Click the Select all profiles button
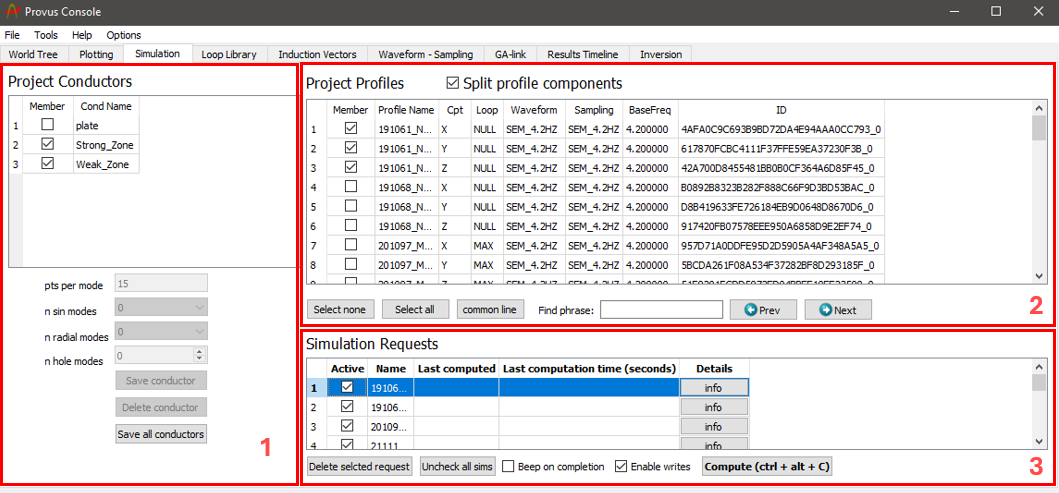 pos(415,310)
